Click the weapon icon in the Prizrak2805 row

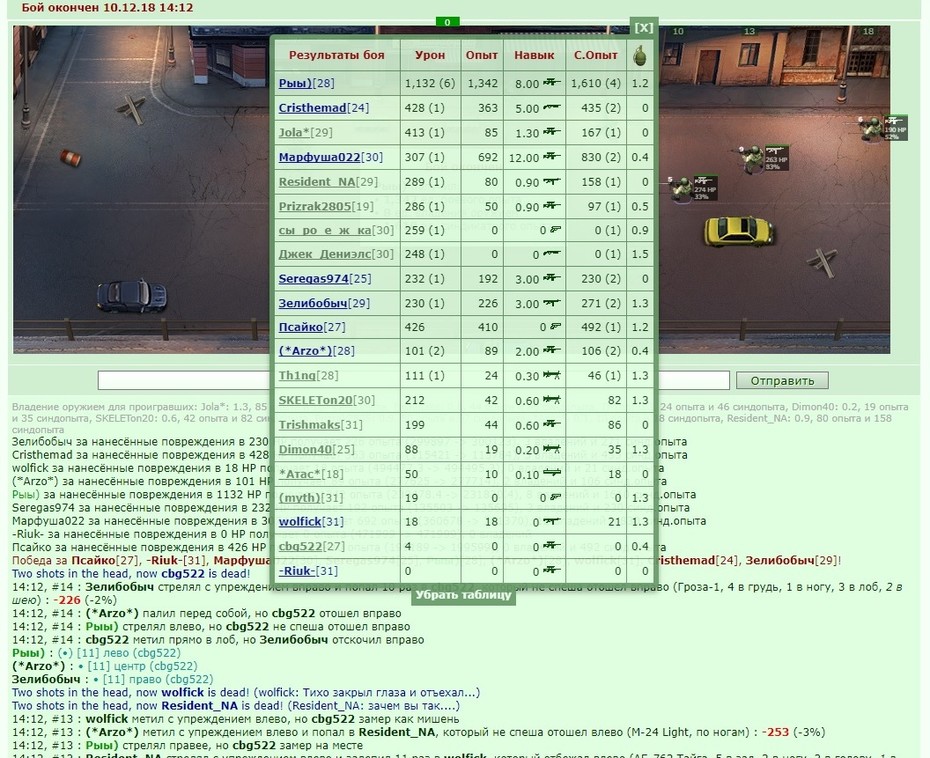[x=552, y=206]
